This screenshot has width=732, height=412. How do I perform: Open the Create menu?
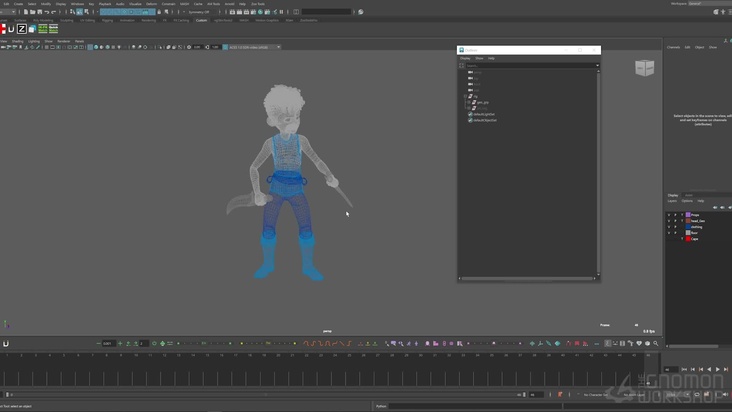point(18,4)
